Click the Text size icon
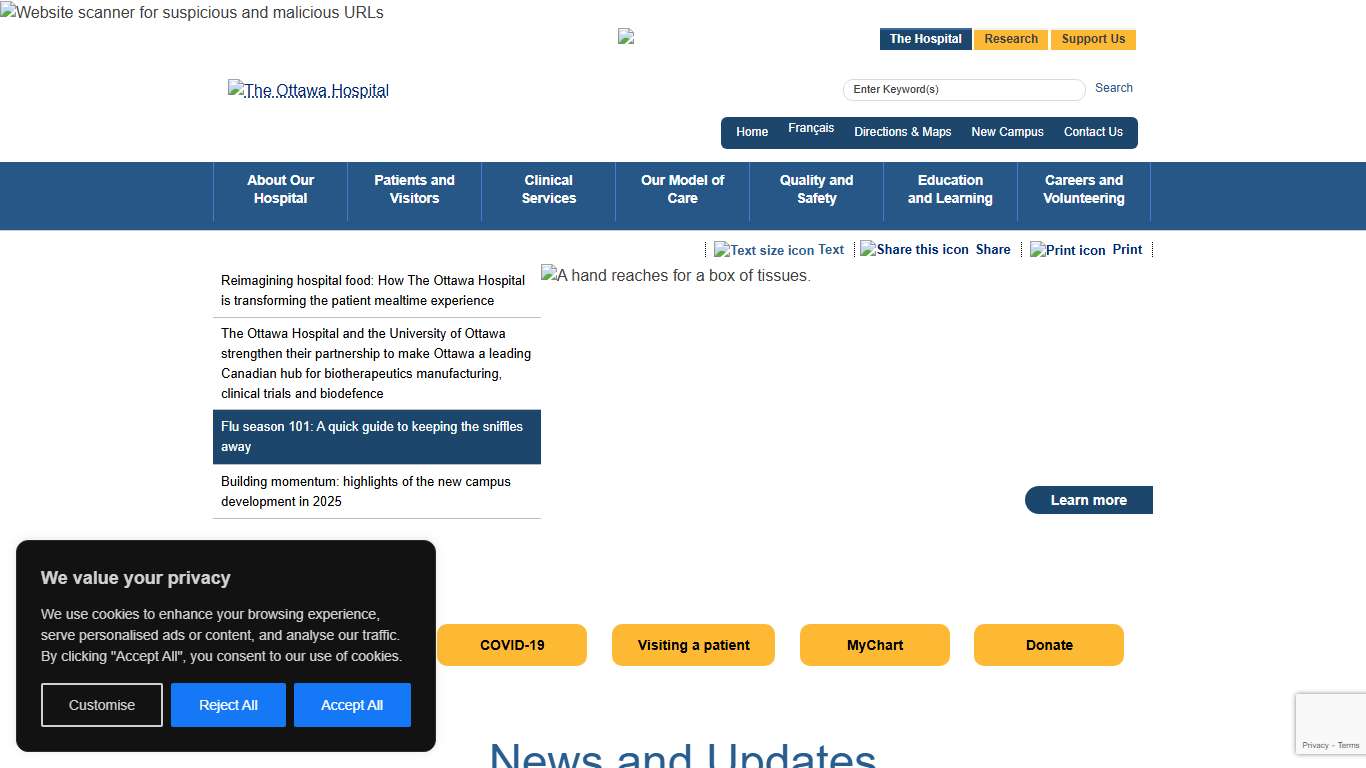This screenshot has width=1366, height=768. [764, 250]
